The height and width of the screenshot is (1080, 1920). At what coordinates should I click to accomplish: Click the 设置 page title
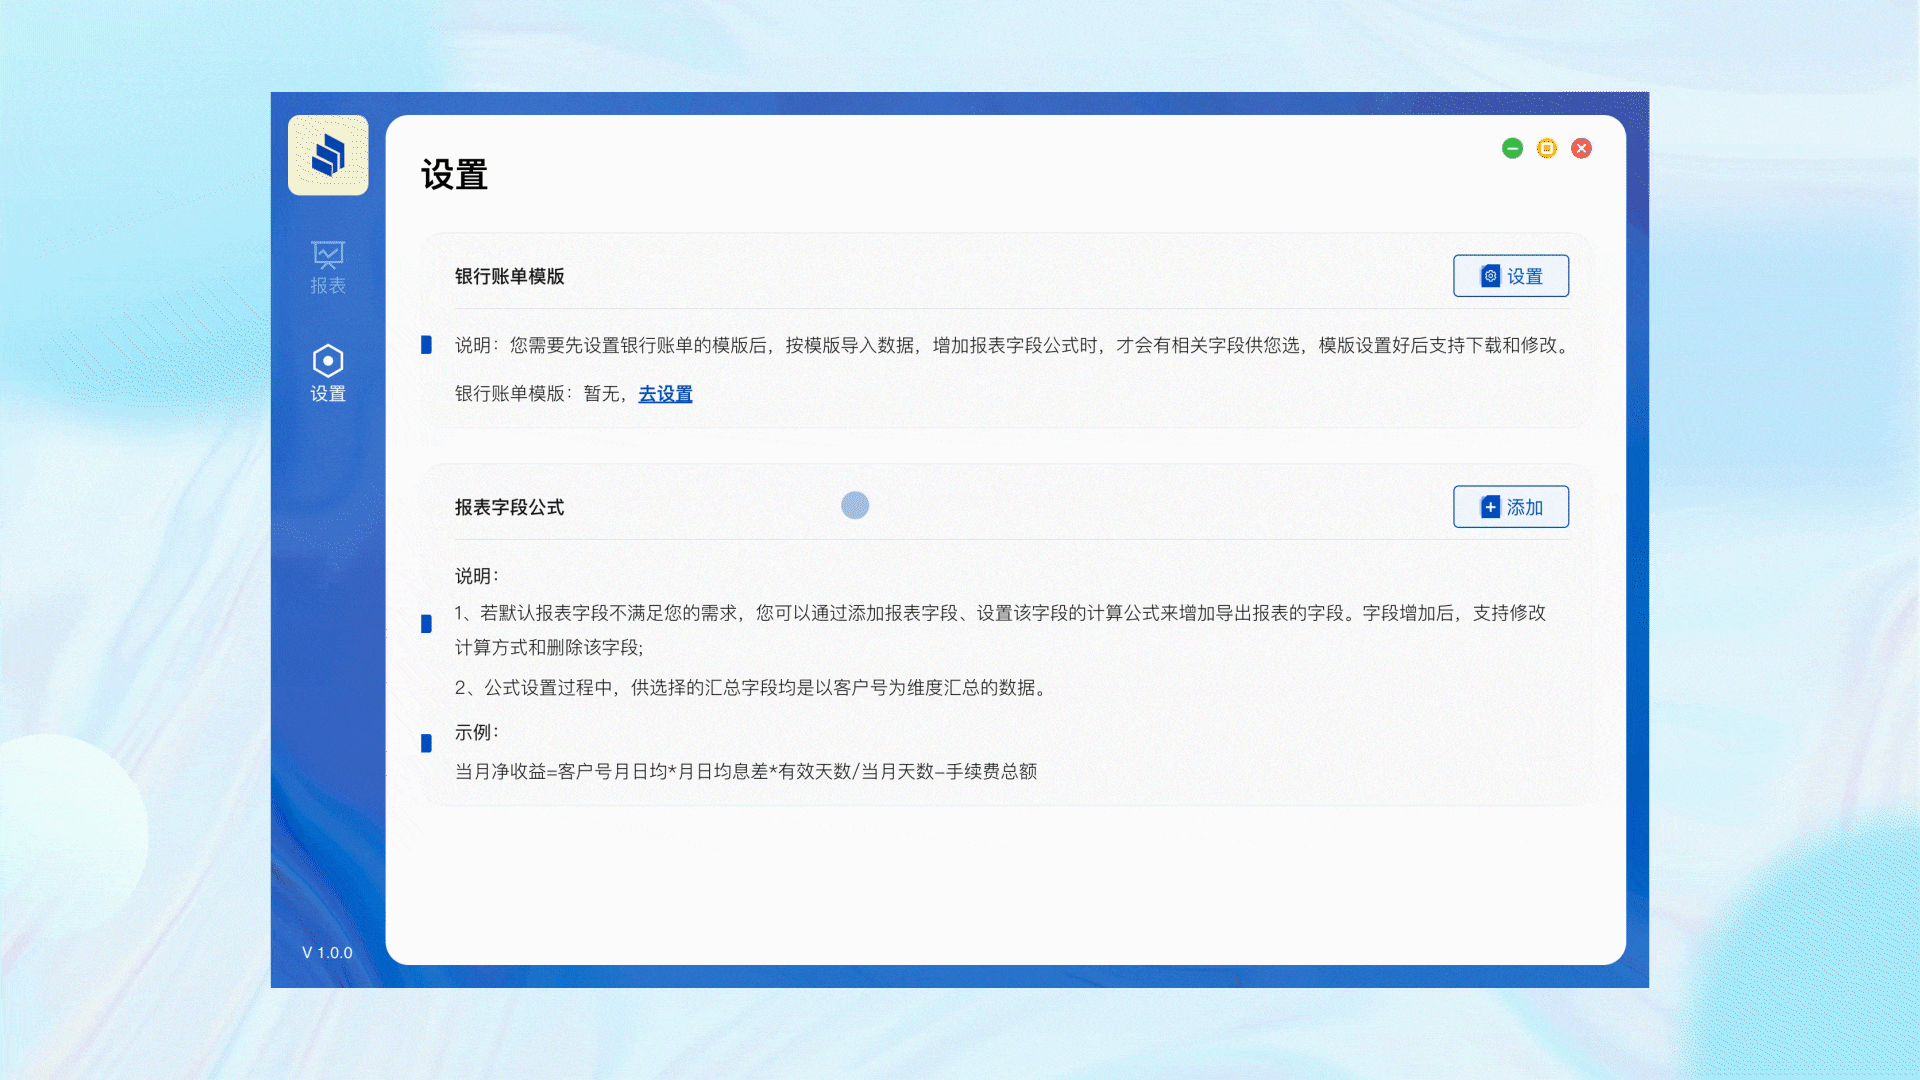(454, 175)
